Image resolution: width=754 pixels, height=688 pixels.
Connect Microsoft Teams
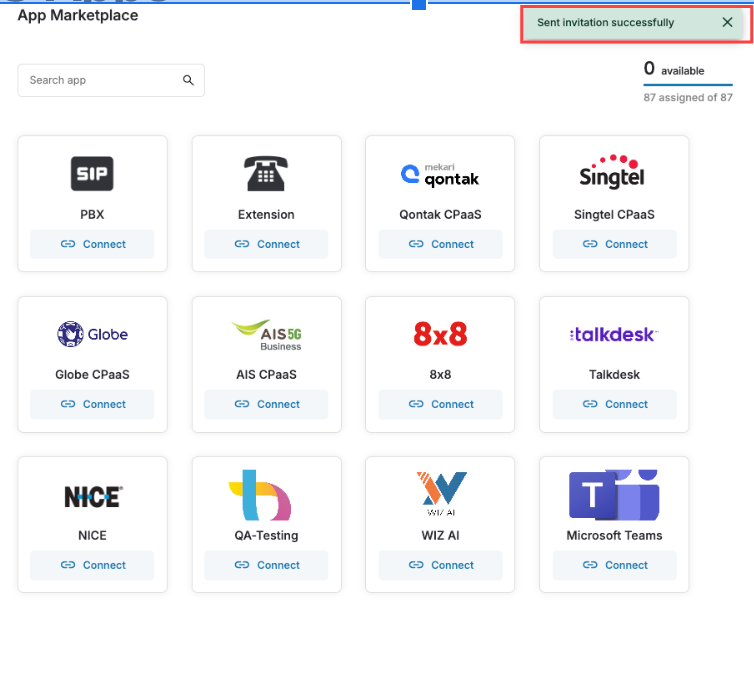[615, 565]
